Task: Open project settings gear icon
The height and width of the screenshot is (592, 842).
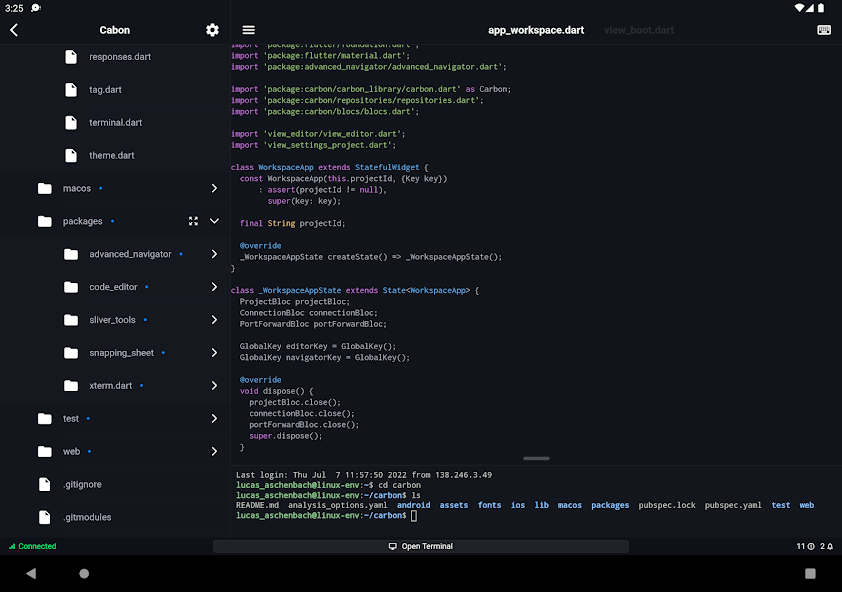Action: [212, 30]
